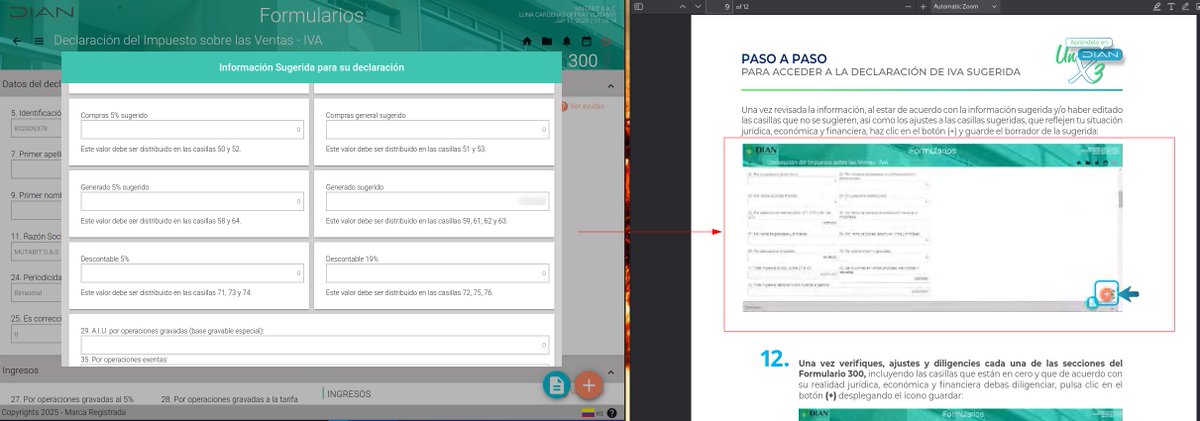
Task: Click the 'Formularios' header text
Action: (x=311, y=15)
